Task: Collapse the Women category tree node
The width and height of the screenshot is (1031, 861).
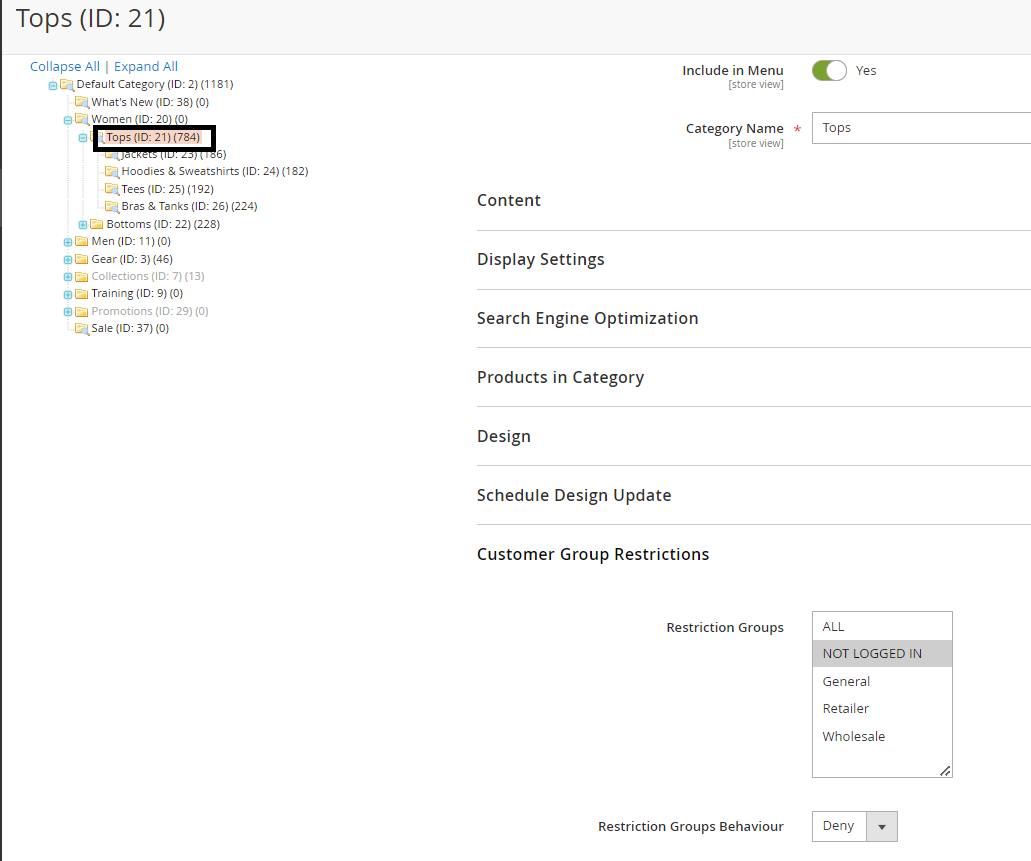Action: point(68,120)
